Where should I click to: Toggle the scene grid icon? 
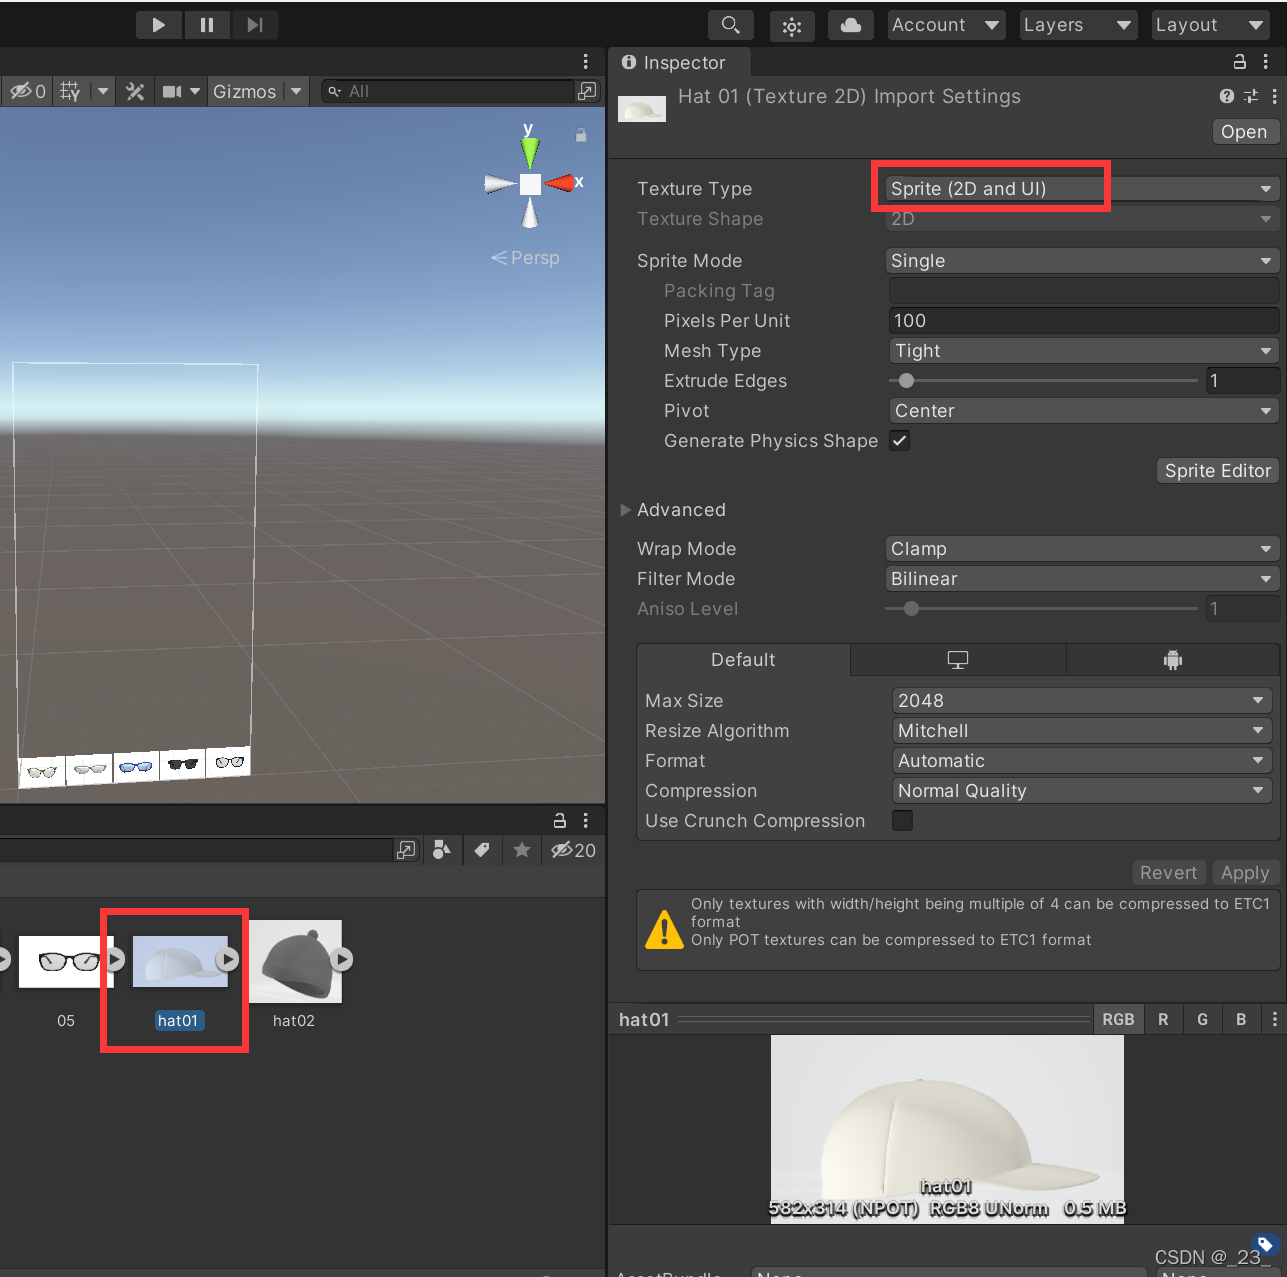pos(70,91)
